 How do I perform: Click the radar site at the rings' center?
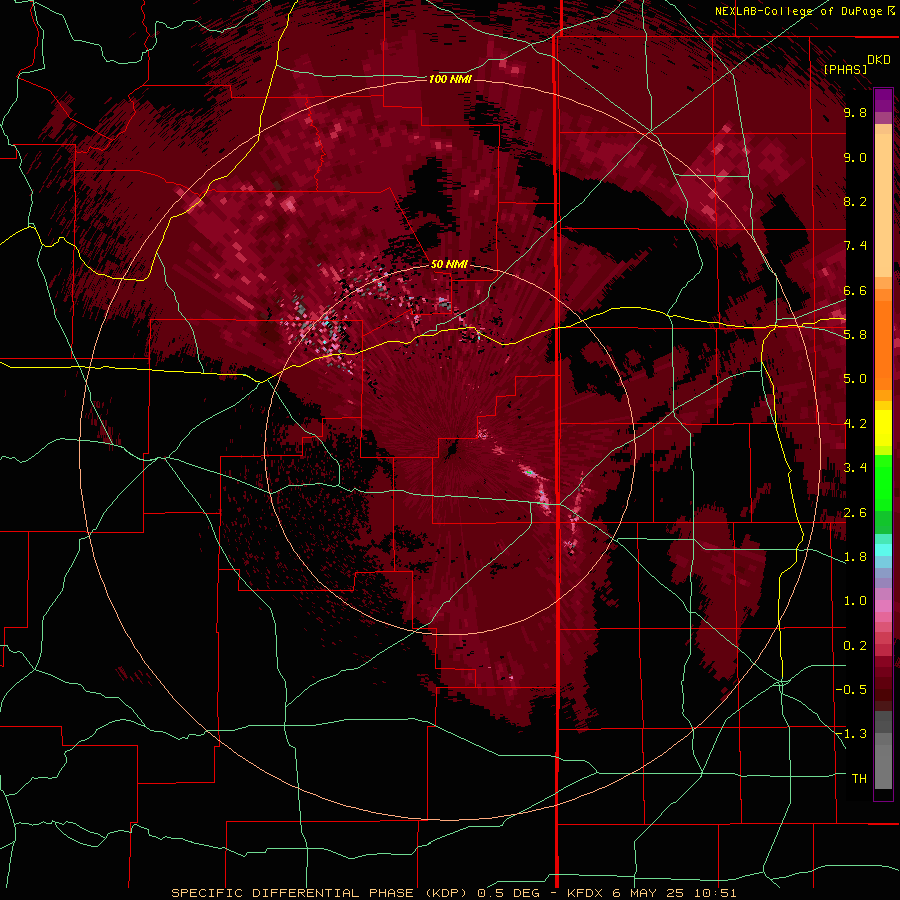click(x=450, y=449)
